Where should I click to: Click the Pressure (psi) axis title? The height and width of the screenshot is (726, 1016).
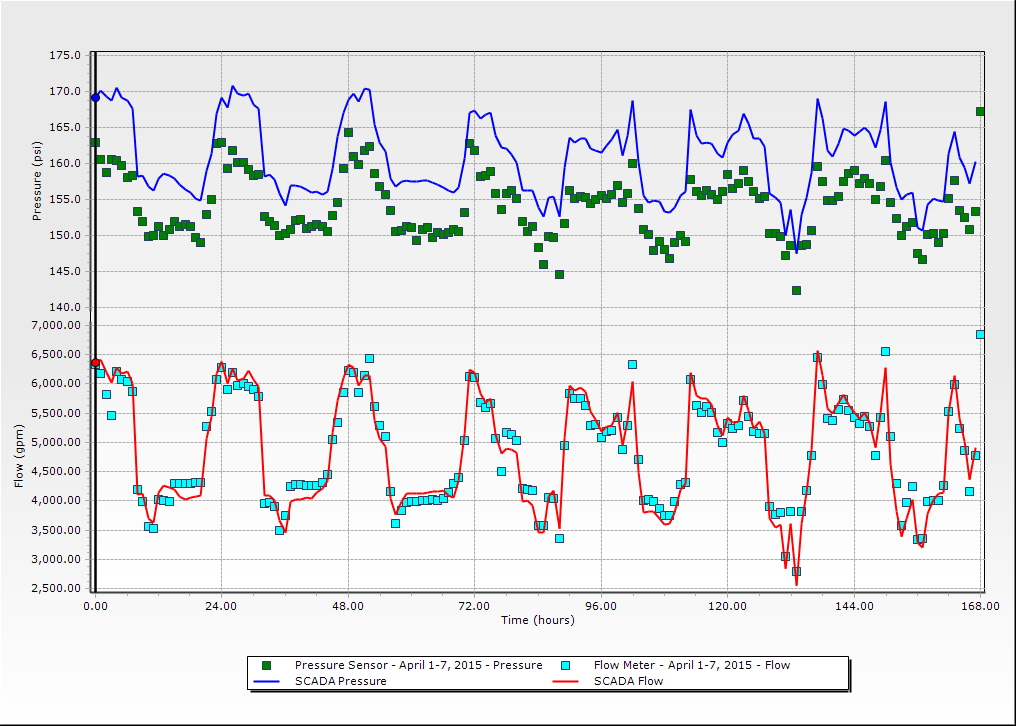(x=37, y=181)
